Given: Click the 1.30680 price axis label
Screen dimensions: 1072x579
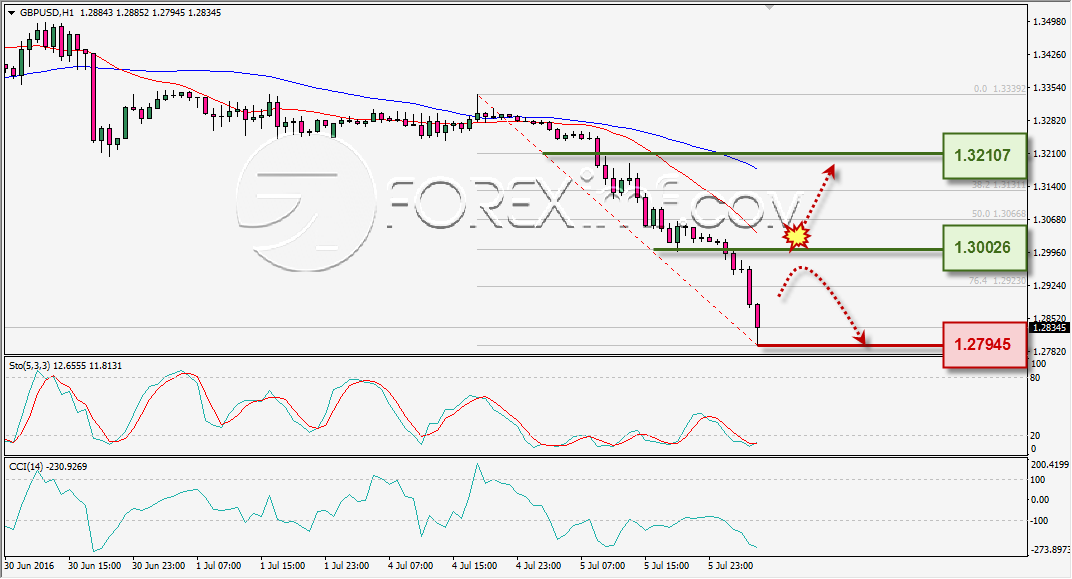Looking at the screenshot, I should (1049, 219).
